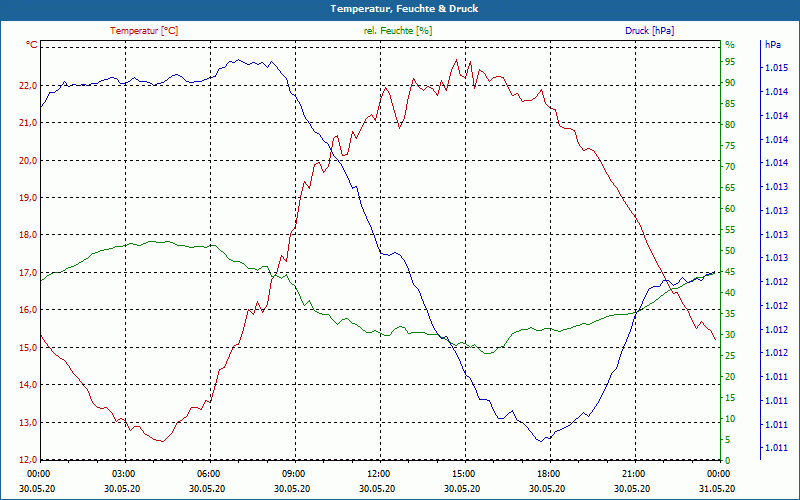This screenshot has height=500, width=800.
Task: Click the 15,0 temperature axis value
Action: (x=28, y=348)
